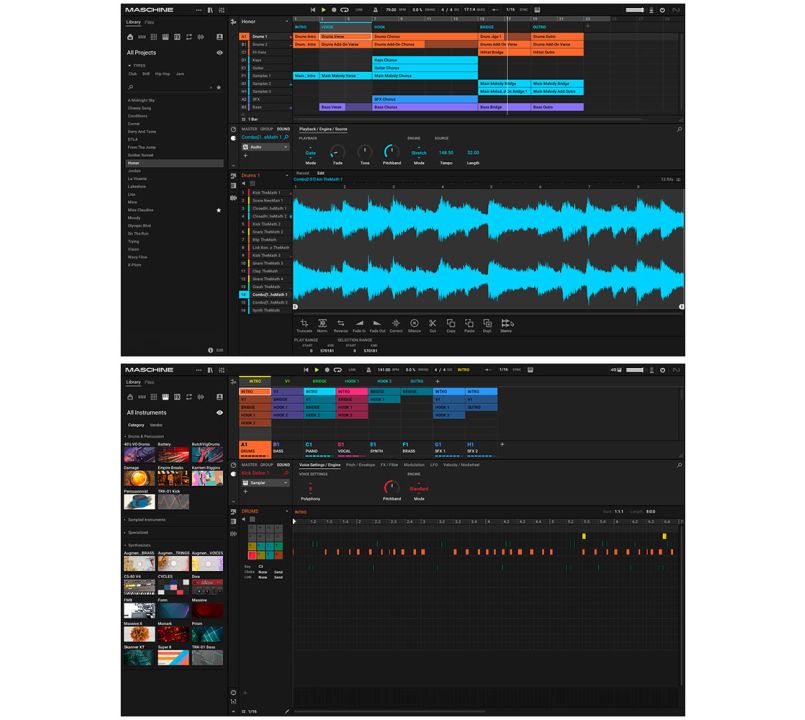
Task: Click the Stems icon in the editor toolbar
Action: click(507, 323)
